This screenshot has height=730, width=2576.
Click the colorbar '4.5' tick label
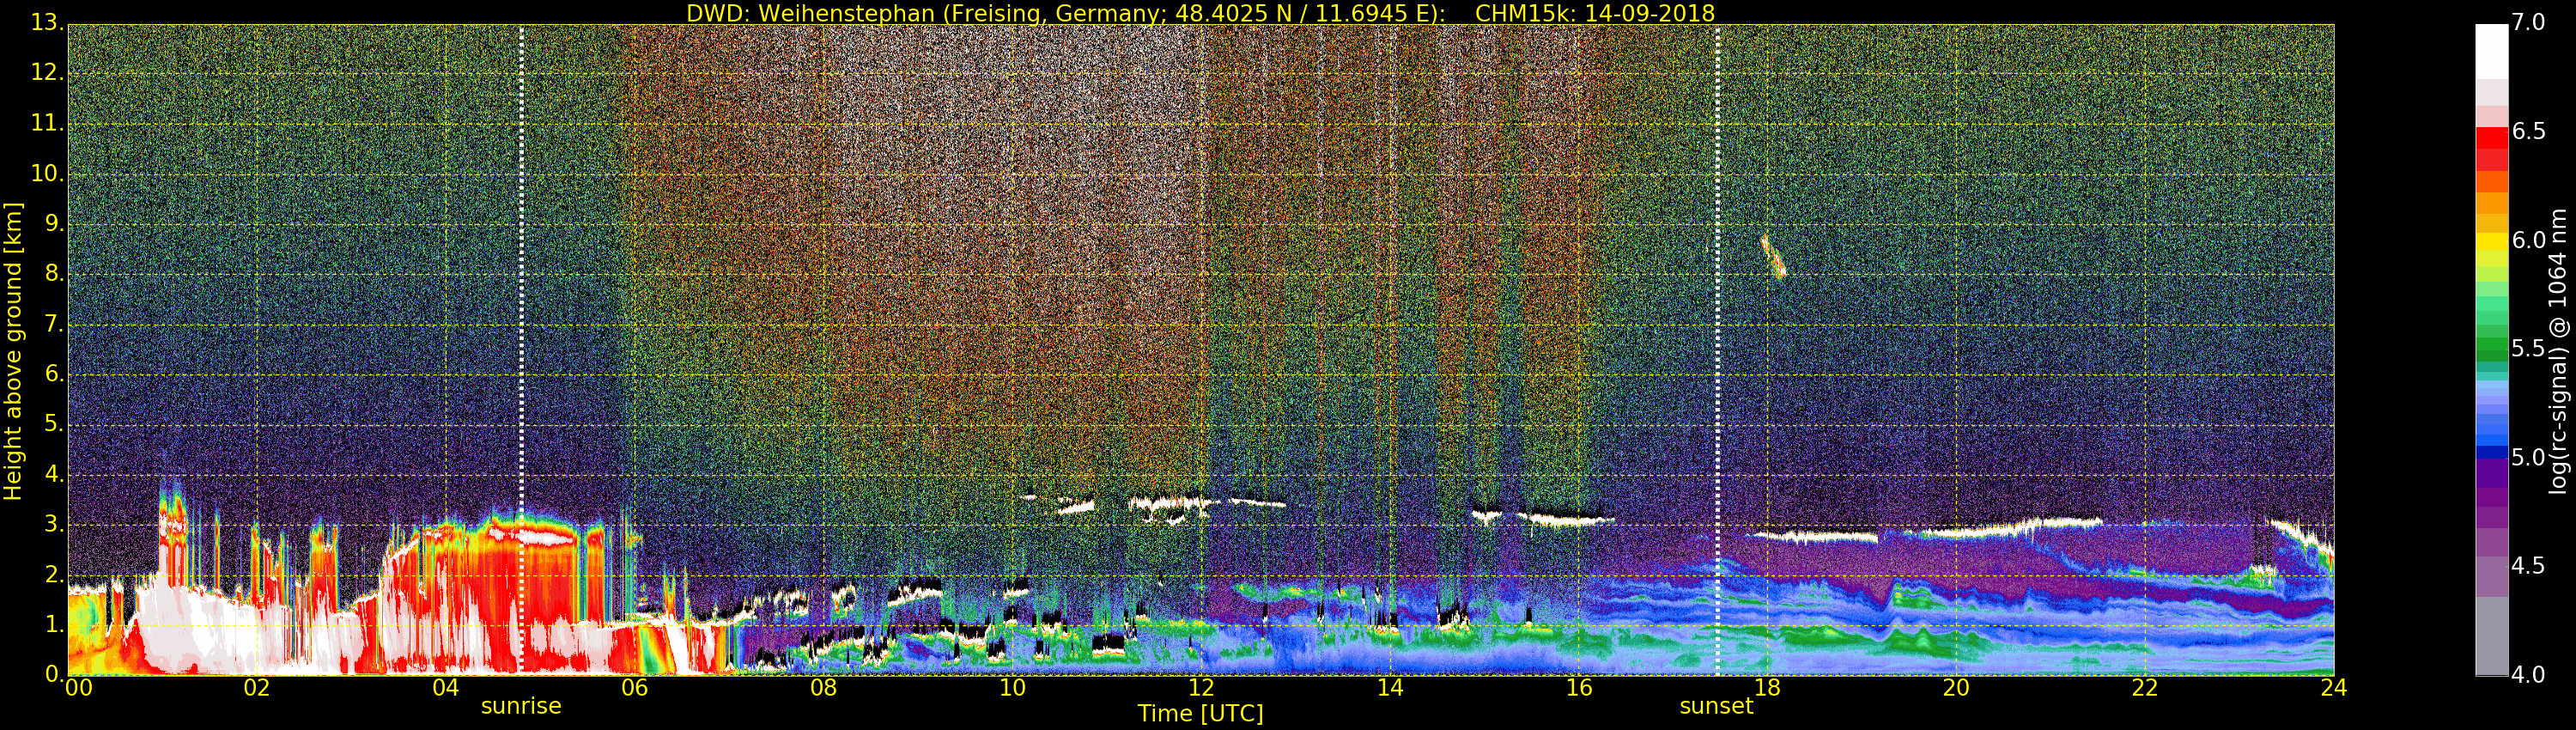(x=2528, y=566)
